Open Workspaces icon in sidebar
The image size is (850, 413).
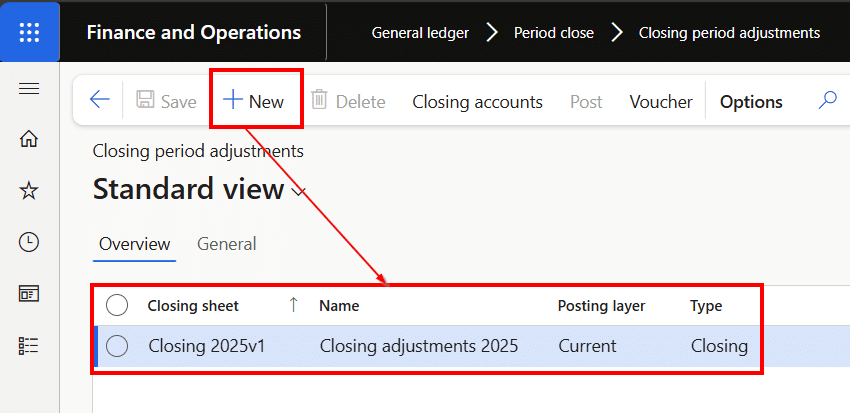(29, 294)
